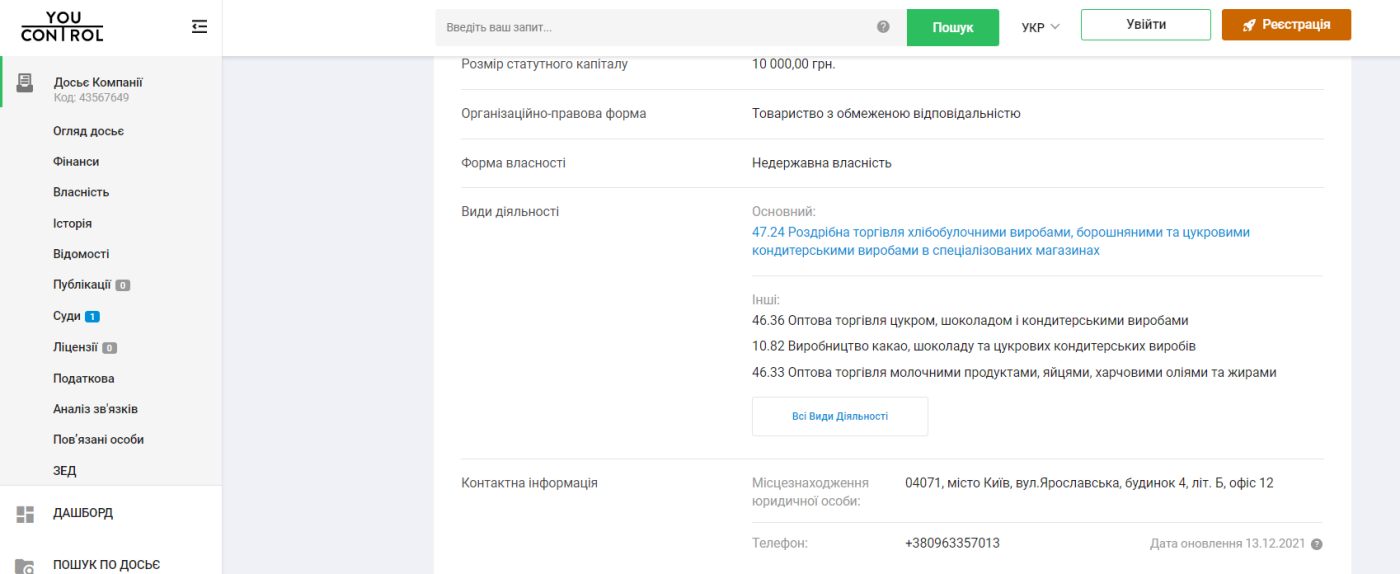Viewport: 1400px width, 574px height.
Task: Click the Пошук по досьє folder icon
Action: [x=25, y=566]
